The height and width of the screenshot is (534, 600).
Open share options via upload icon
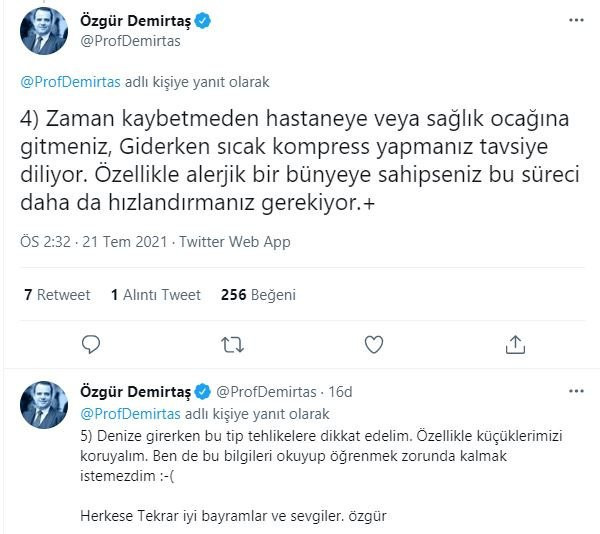[x=515, y=344]
